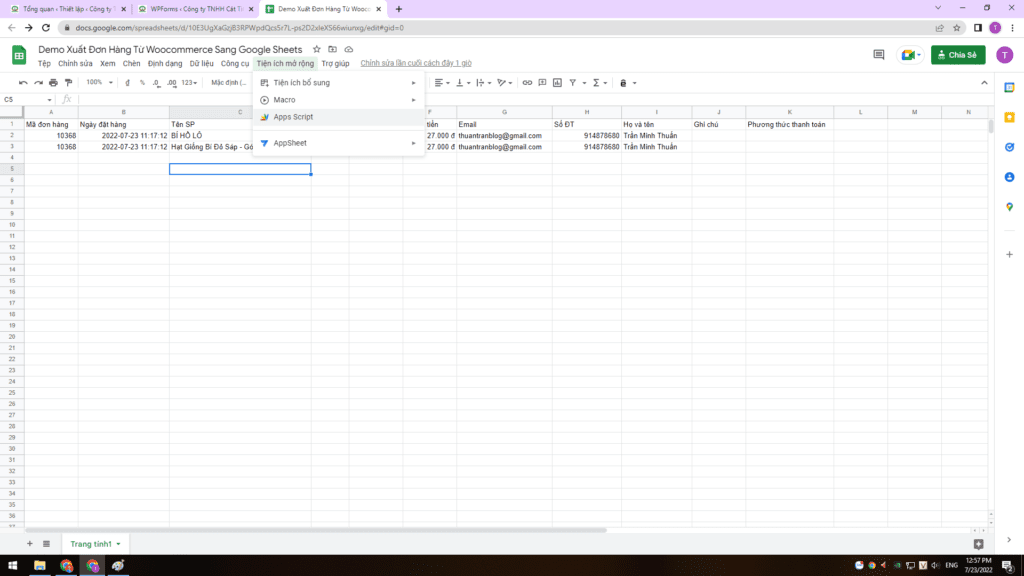Open more number formats dropdown
The width and height of the screenshot is (1024, 576).
[x=189, y=83]
